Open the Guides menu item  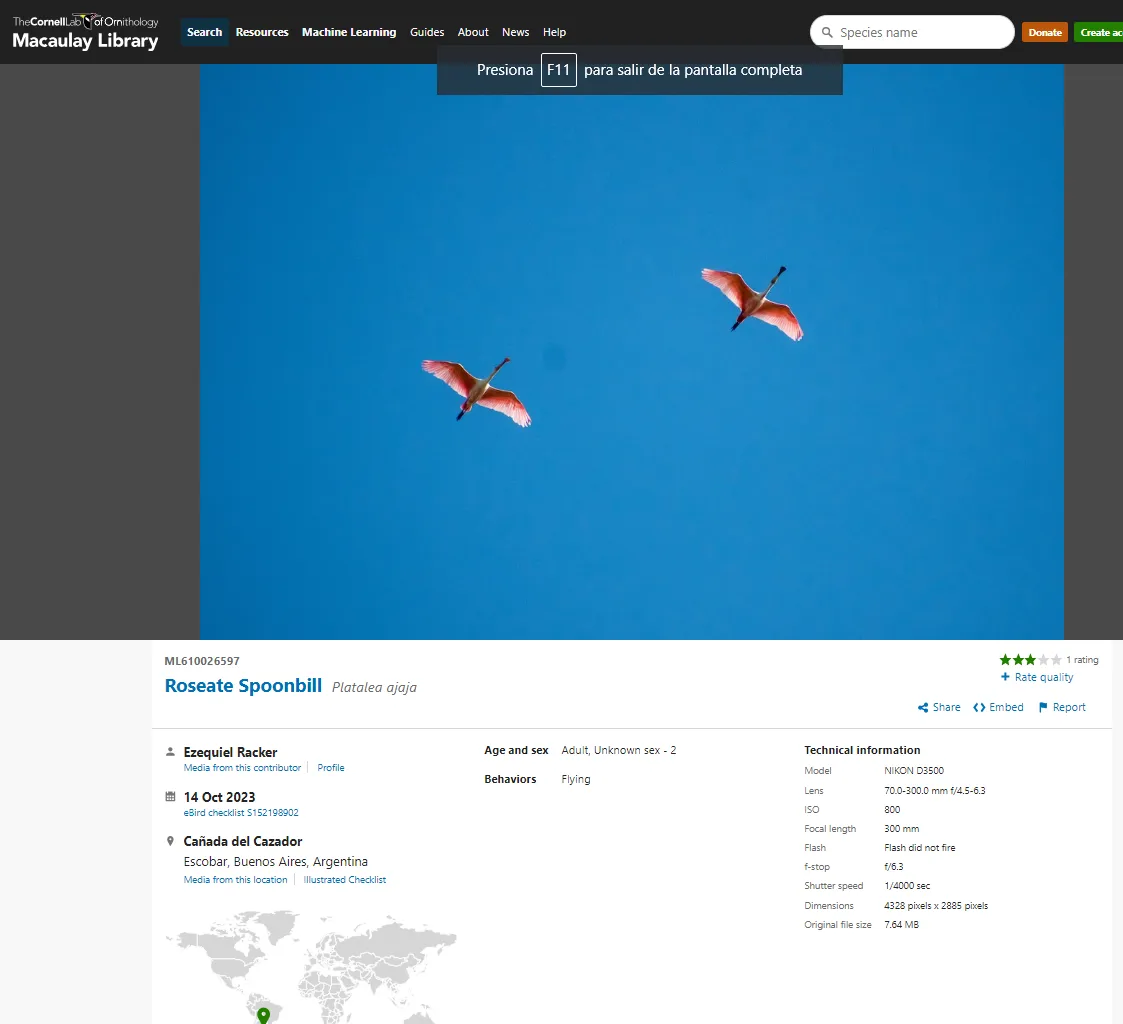(427, 32)
